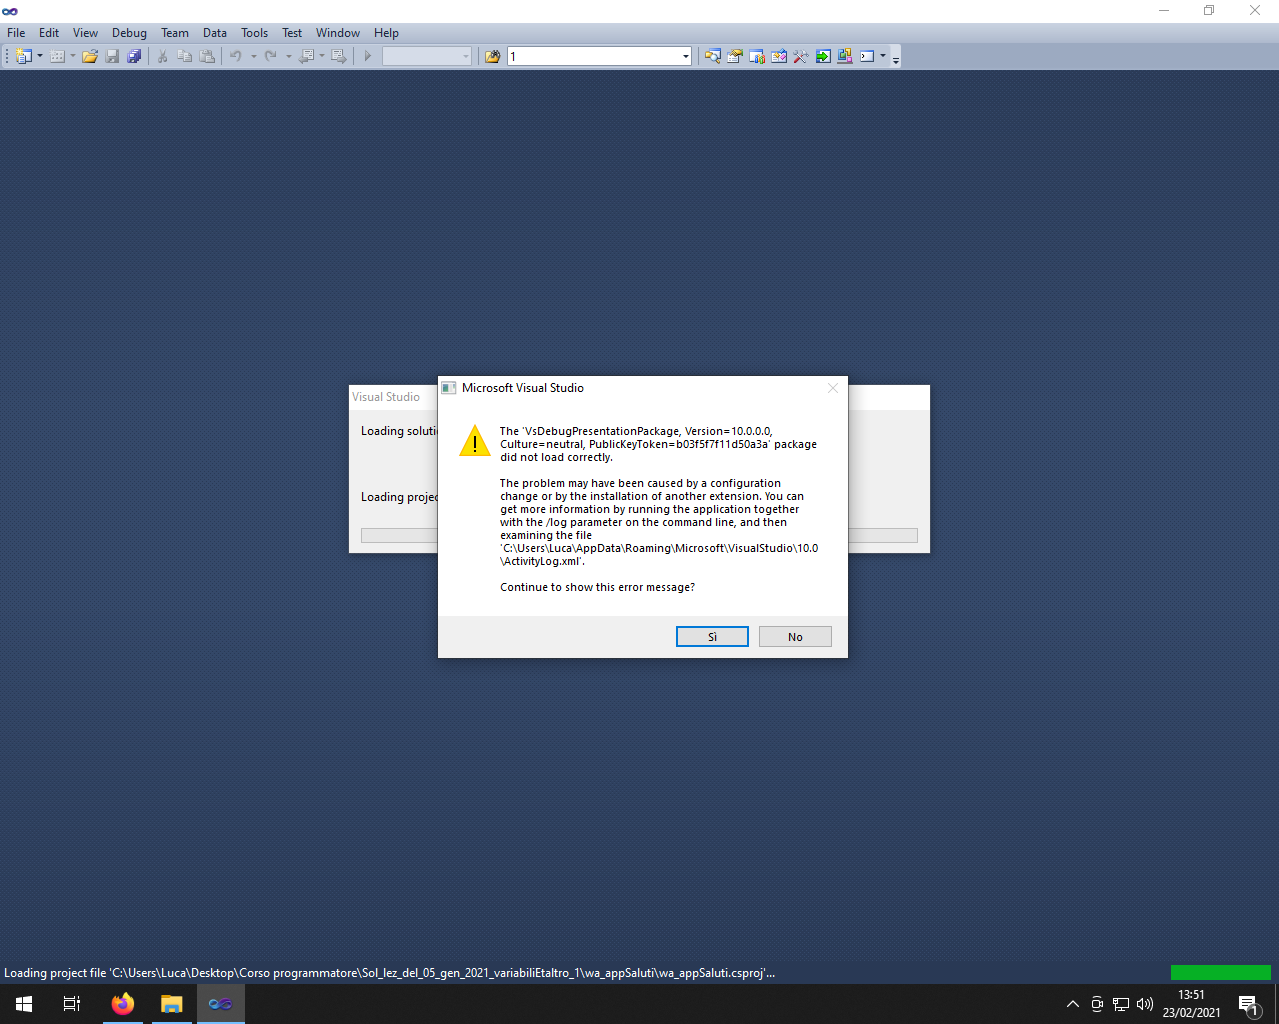
Task: Click the Redo arrow icon
Action: click(x=270, y=56)
